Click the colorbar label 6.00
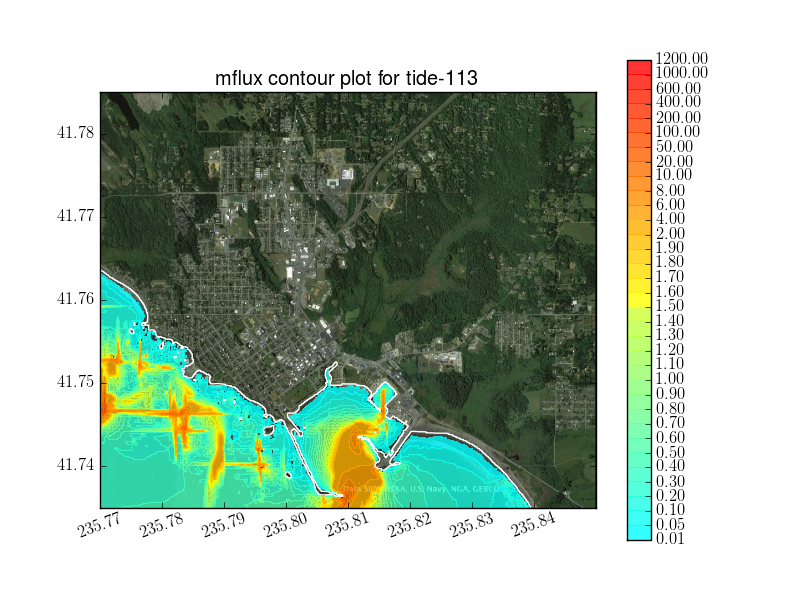Image resolution: width=800 pixels, height=600 pixels. pyautogui.click(x=670, y=205)
